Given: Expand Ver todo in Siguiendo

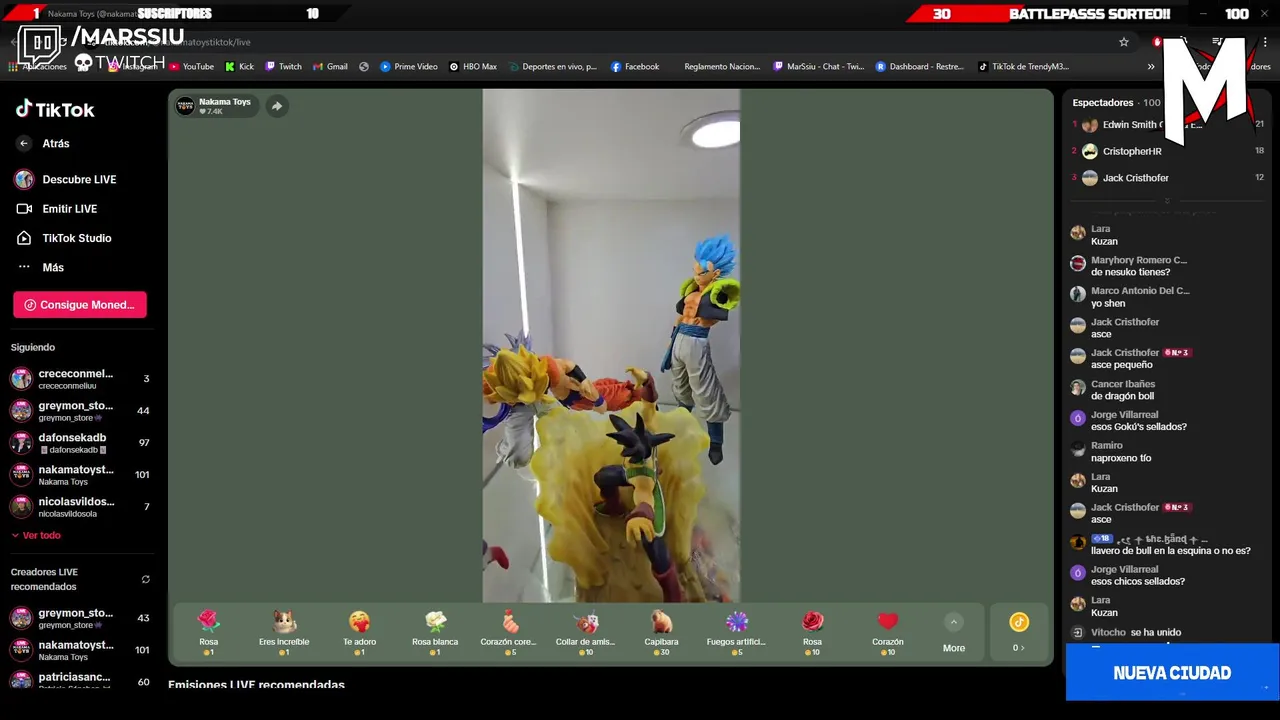Looking at the screenshot, I should pyautogui.click(x=36, y=535).
